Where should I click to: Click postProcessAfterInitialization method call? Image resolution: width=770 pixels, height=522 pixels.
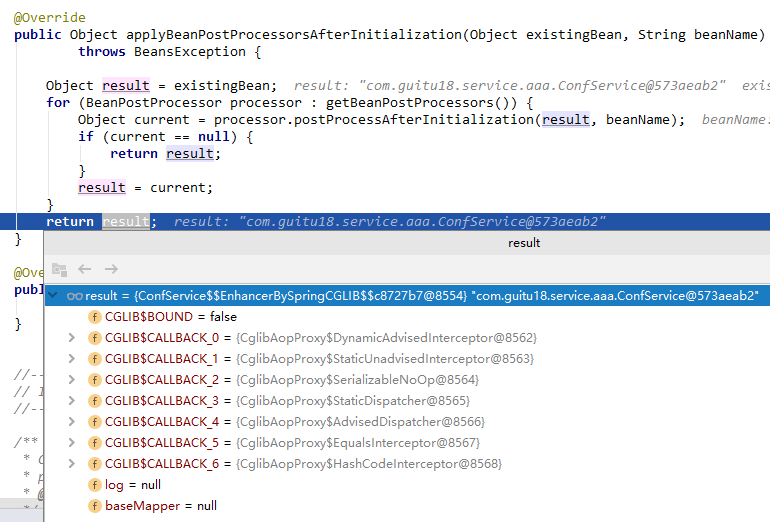coord(414,119)
